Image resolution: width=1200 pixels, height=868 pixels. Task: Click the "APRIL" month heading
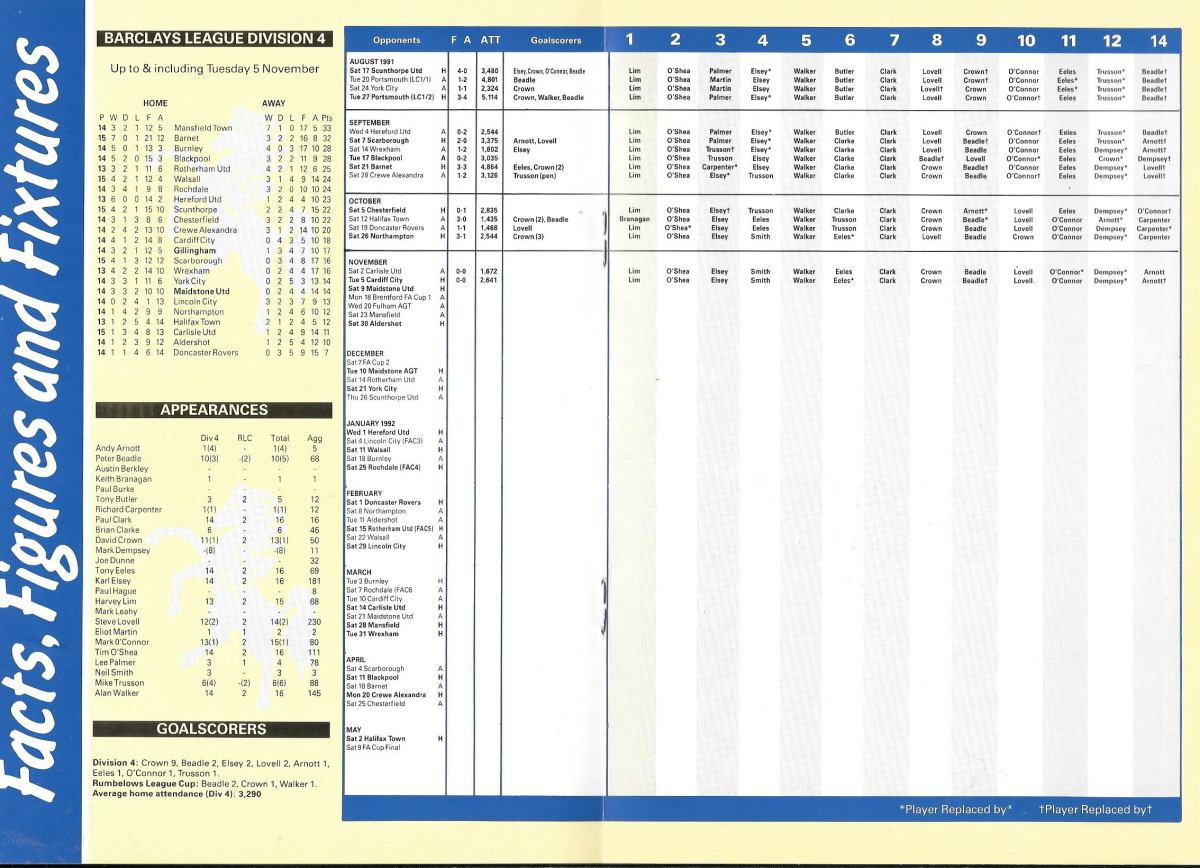click(x=357, y=660)
